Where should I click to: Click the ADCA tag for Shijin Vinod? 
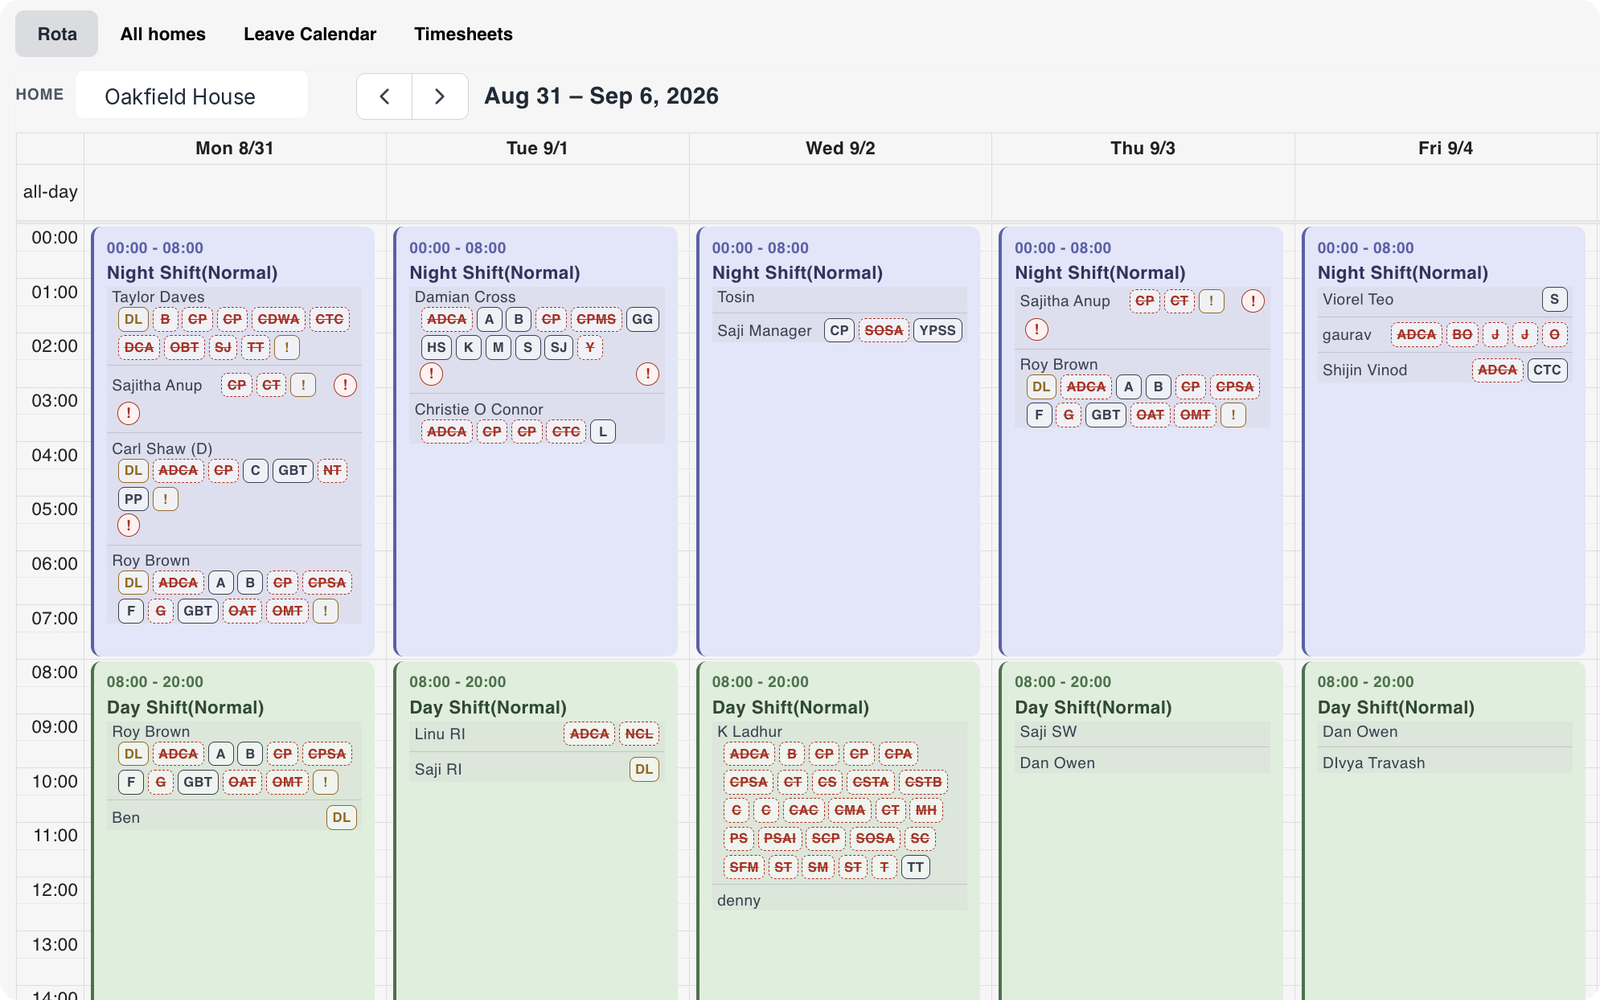pos(1498,370)
